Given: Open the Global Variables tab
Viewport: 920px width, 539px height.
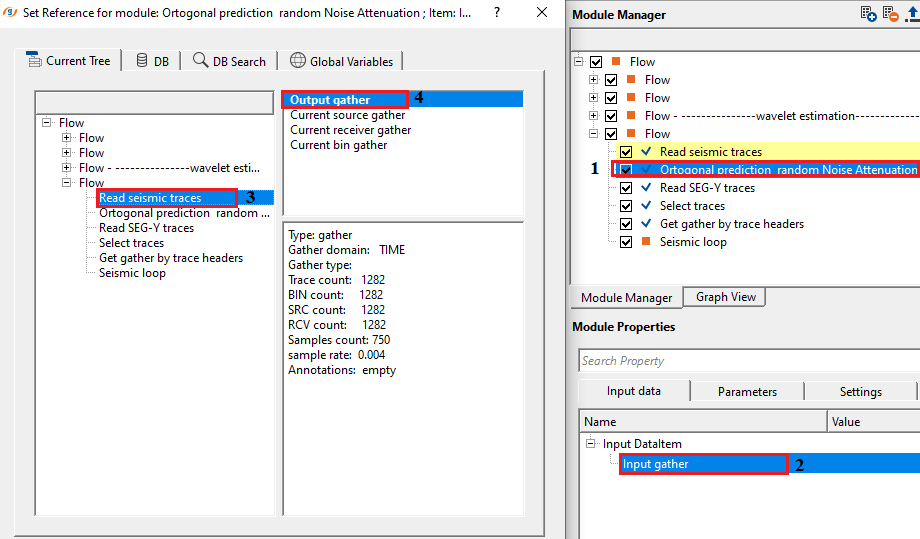Looking at the screenshot, I should click(x=342, y=61).
